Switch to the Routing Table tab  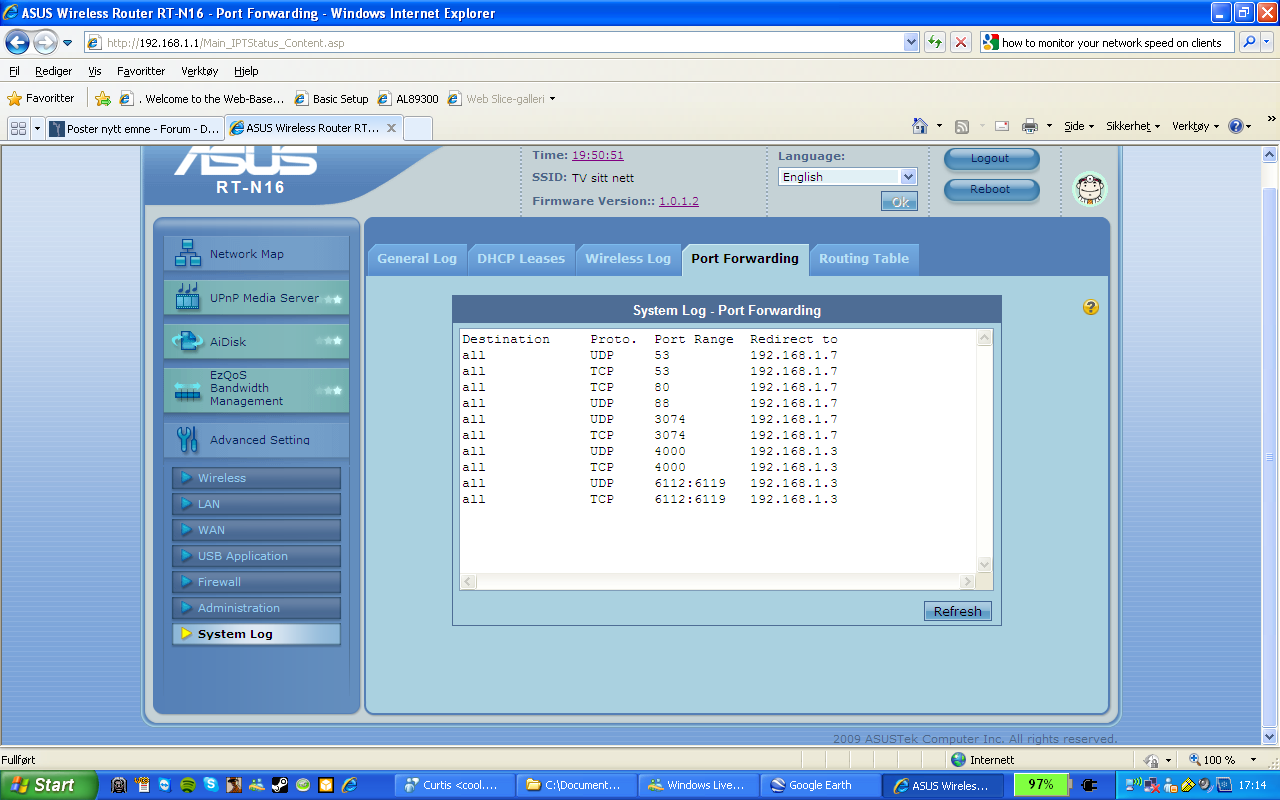[x=864, y=258]
